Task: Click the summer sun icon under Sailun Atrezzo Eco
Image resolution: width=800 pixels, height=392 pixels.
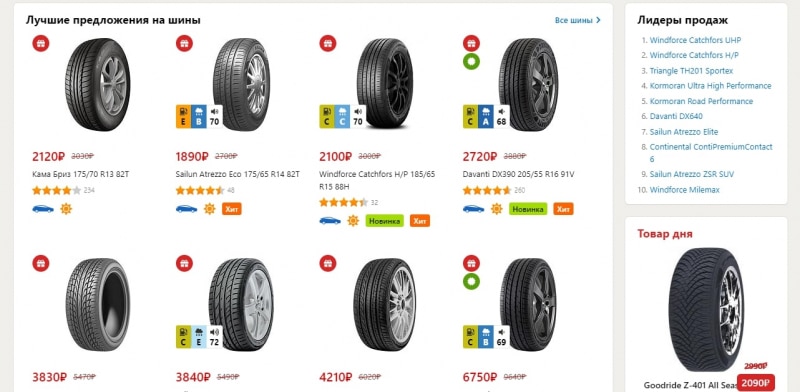Action: pos(210,209)
